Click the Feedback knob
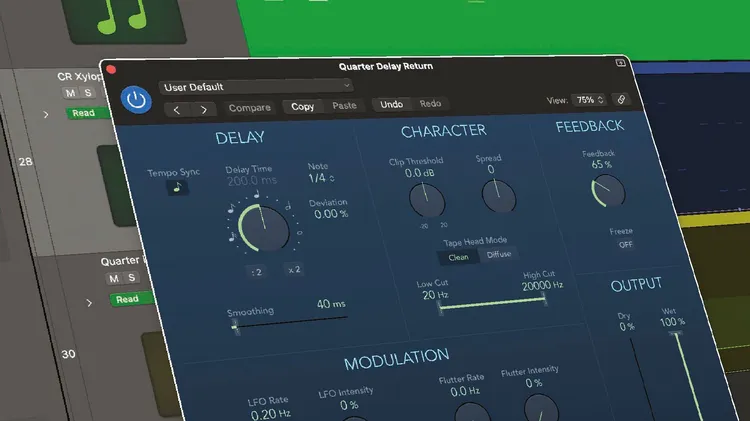The height and width of the screenshot is (421, 750). (608, 190)
